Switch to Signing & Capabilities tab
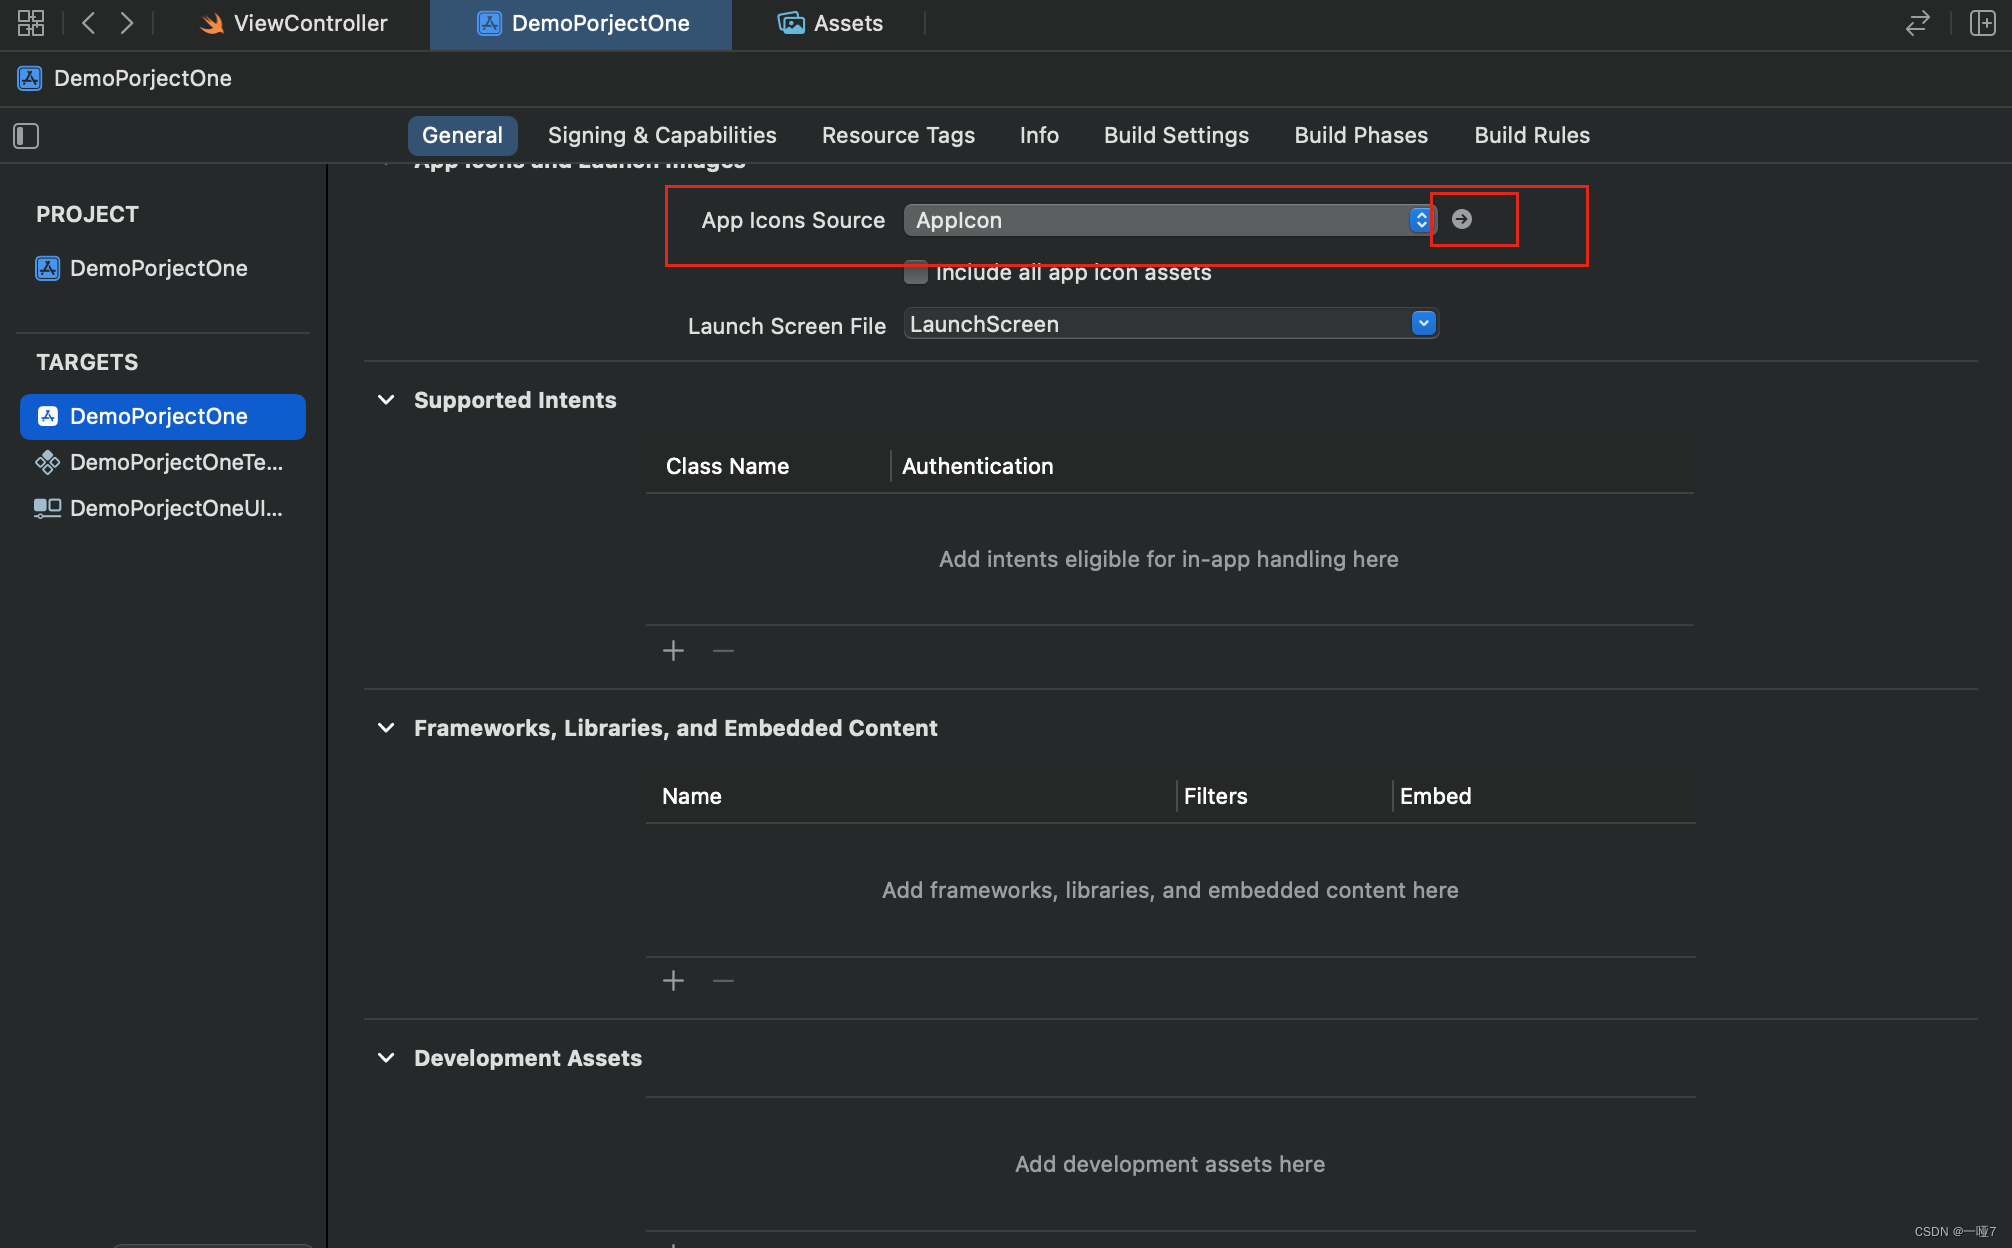This screenshot has height=1248, width=2012. click(662, 135)
